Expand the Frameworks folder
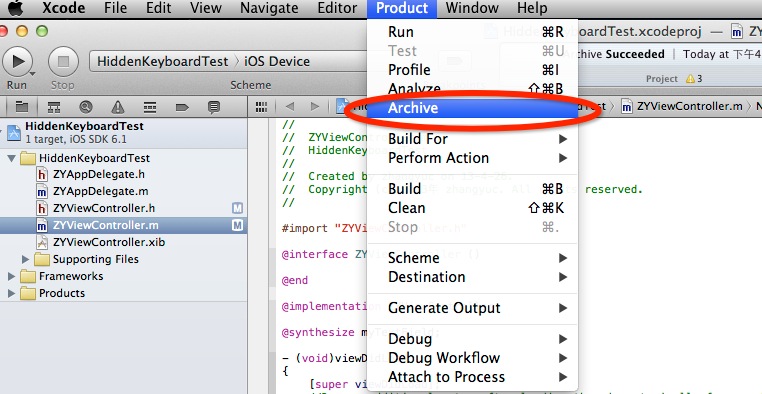Viewport: 762px width, 394px height. [11, 276]
